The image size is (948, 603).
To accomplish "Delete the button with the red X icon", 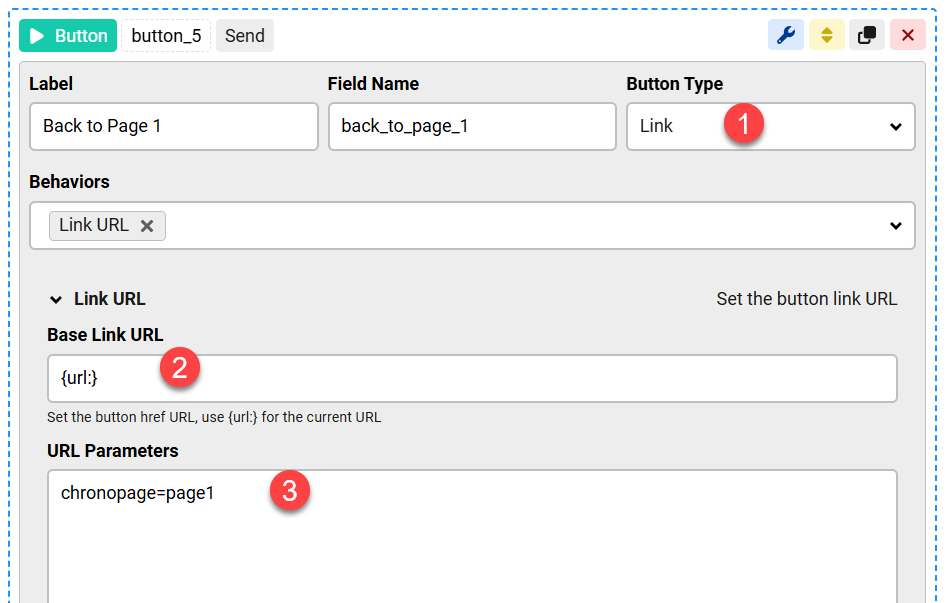I will coord(908,35).
